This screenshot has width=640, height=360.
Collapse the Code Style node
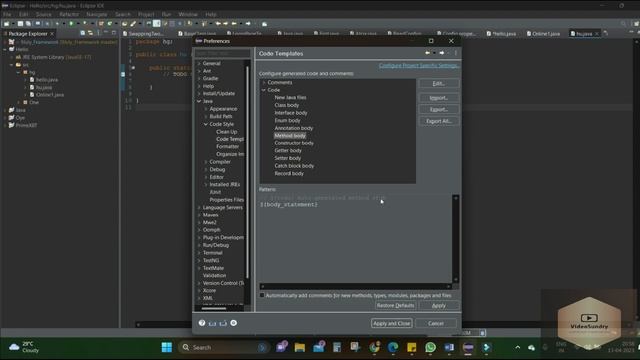pos(206,124)
